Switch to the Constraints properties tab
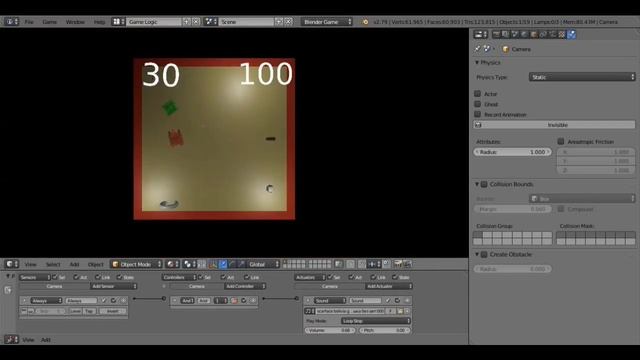This screenshot has width=640, height=360. [x=543, y=35]
